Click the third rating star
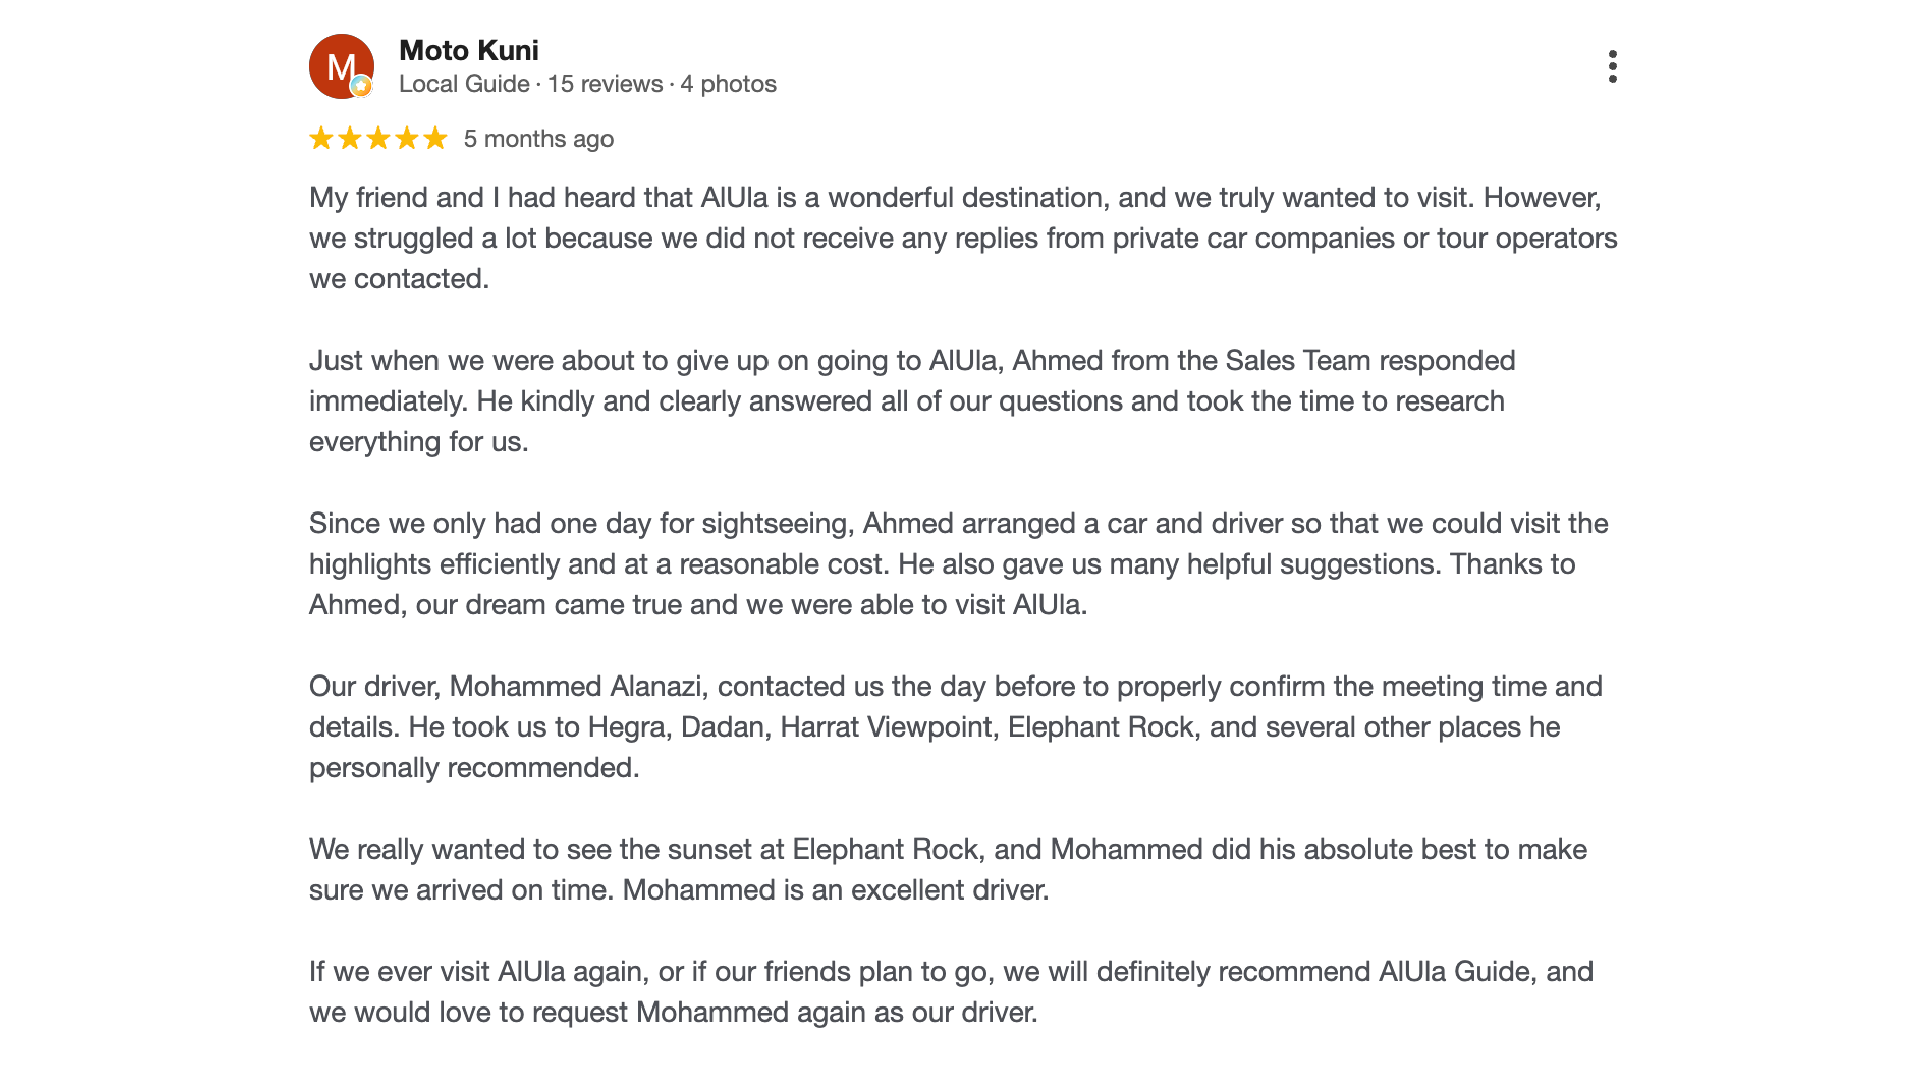The image size is (1920, 1080). [378, 138]
